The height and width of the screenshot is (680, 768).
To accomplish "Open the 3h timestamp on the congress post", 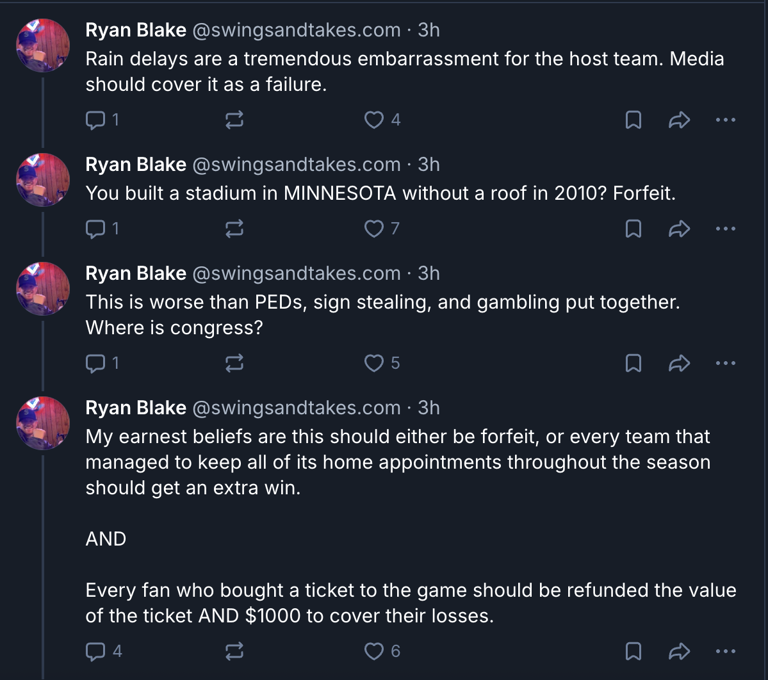I will click(x=428, y=274).
